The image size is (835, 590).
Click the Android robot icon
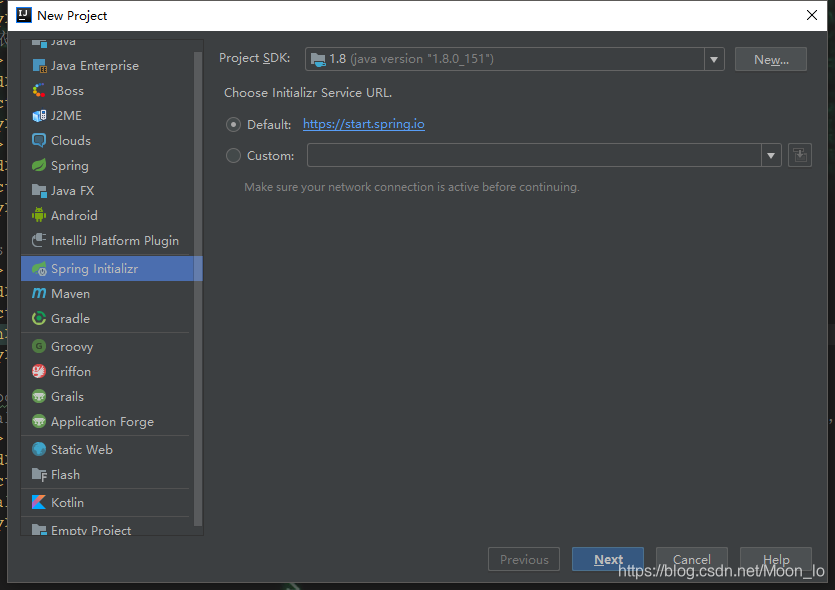(39, 215)
